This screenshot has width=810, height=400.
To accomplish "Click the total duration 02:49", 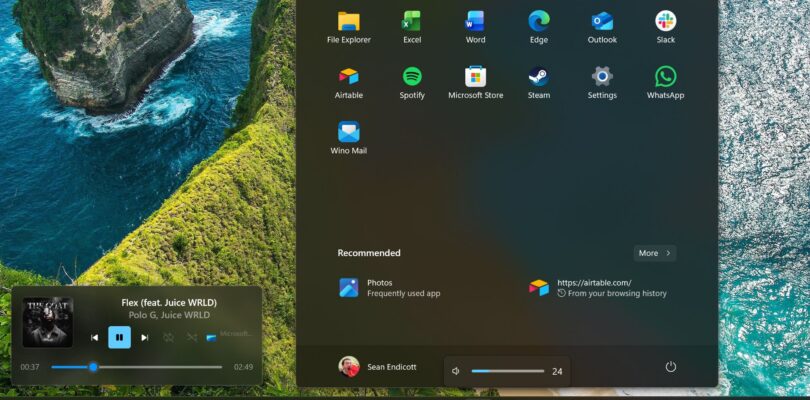I will (x=243, y=367).
